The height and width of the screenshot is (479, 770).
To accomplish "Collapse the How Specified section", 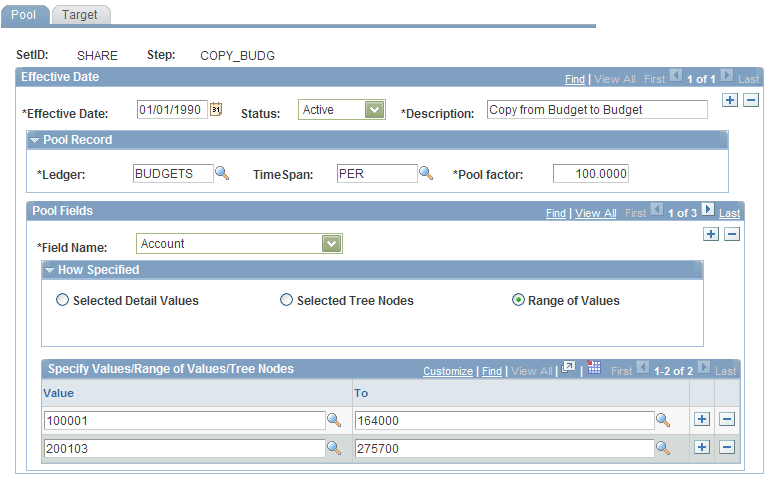I will pos(49,270).
